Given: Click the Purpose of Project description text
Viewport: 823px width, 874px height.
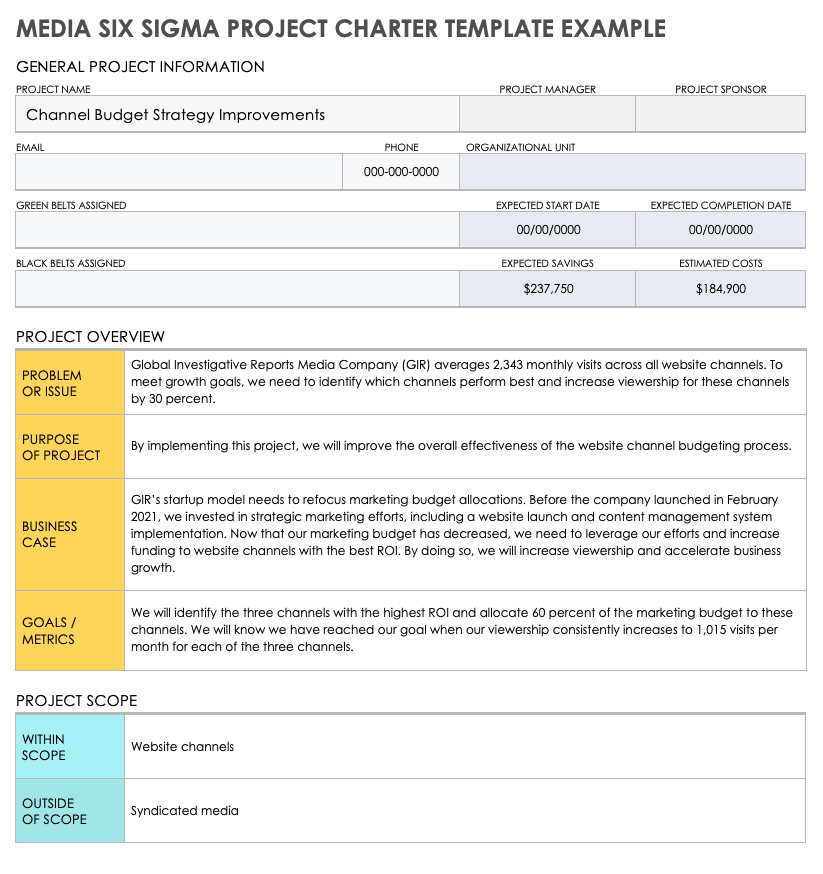Looking at the screenshot, I should pos(461,446).
